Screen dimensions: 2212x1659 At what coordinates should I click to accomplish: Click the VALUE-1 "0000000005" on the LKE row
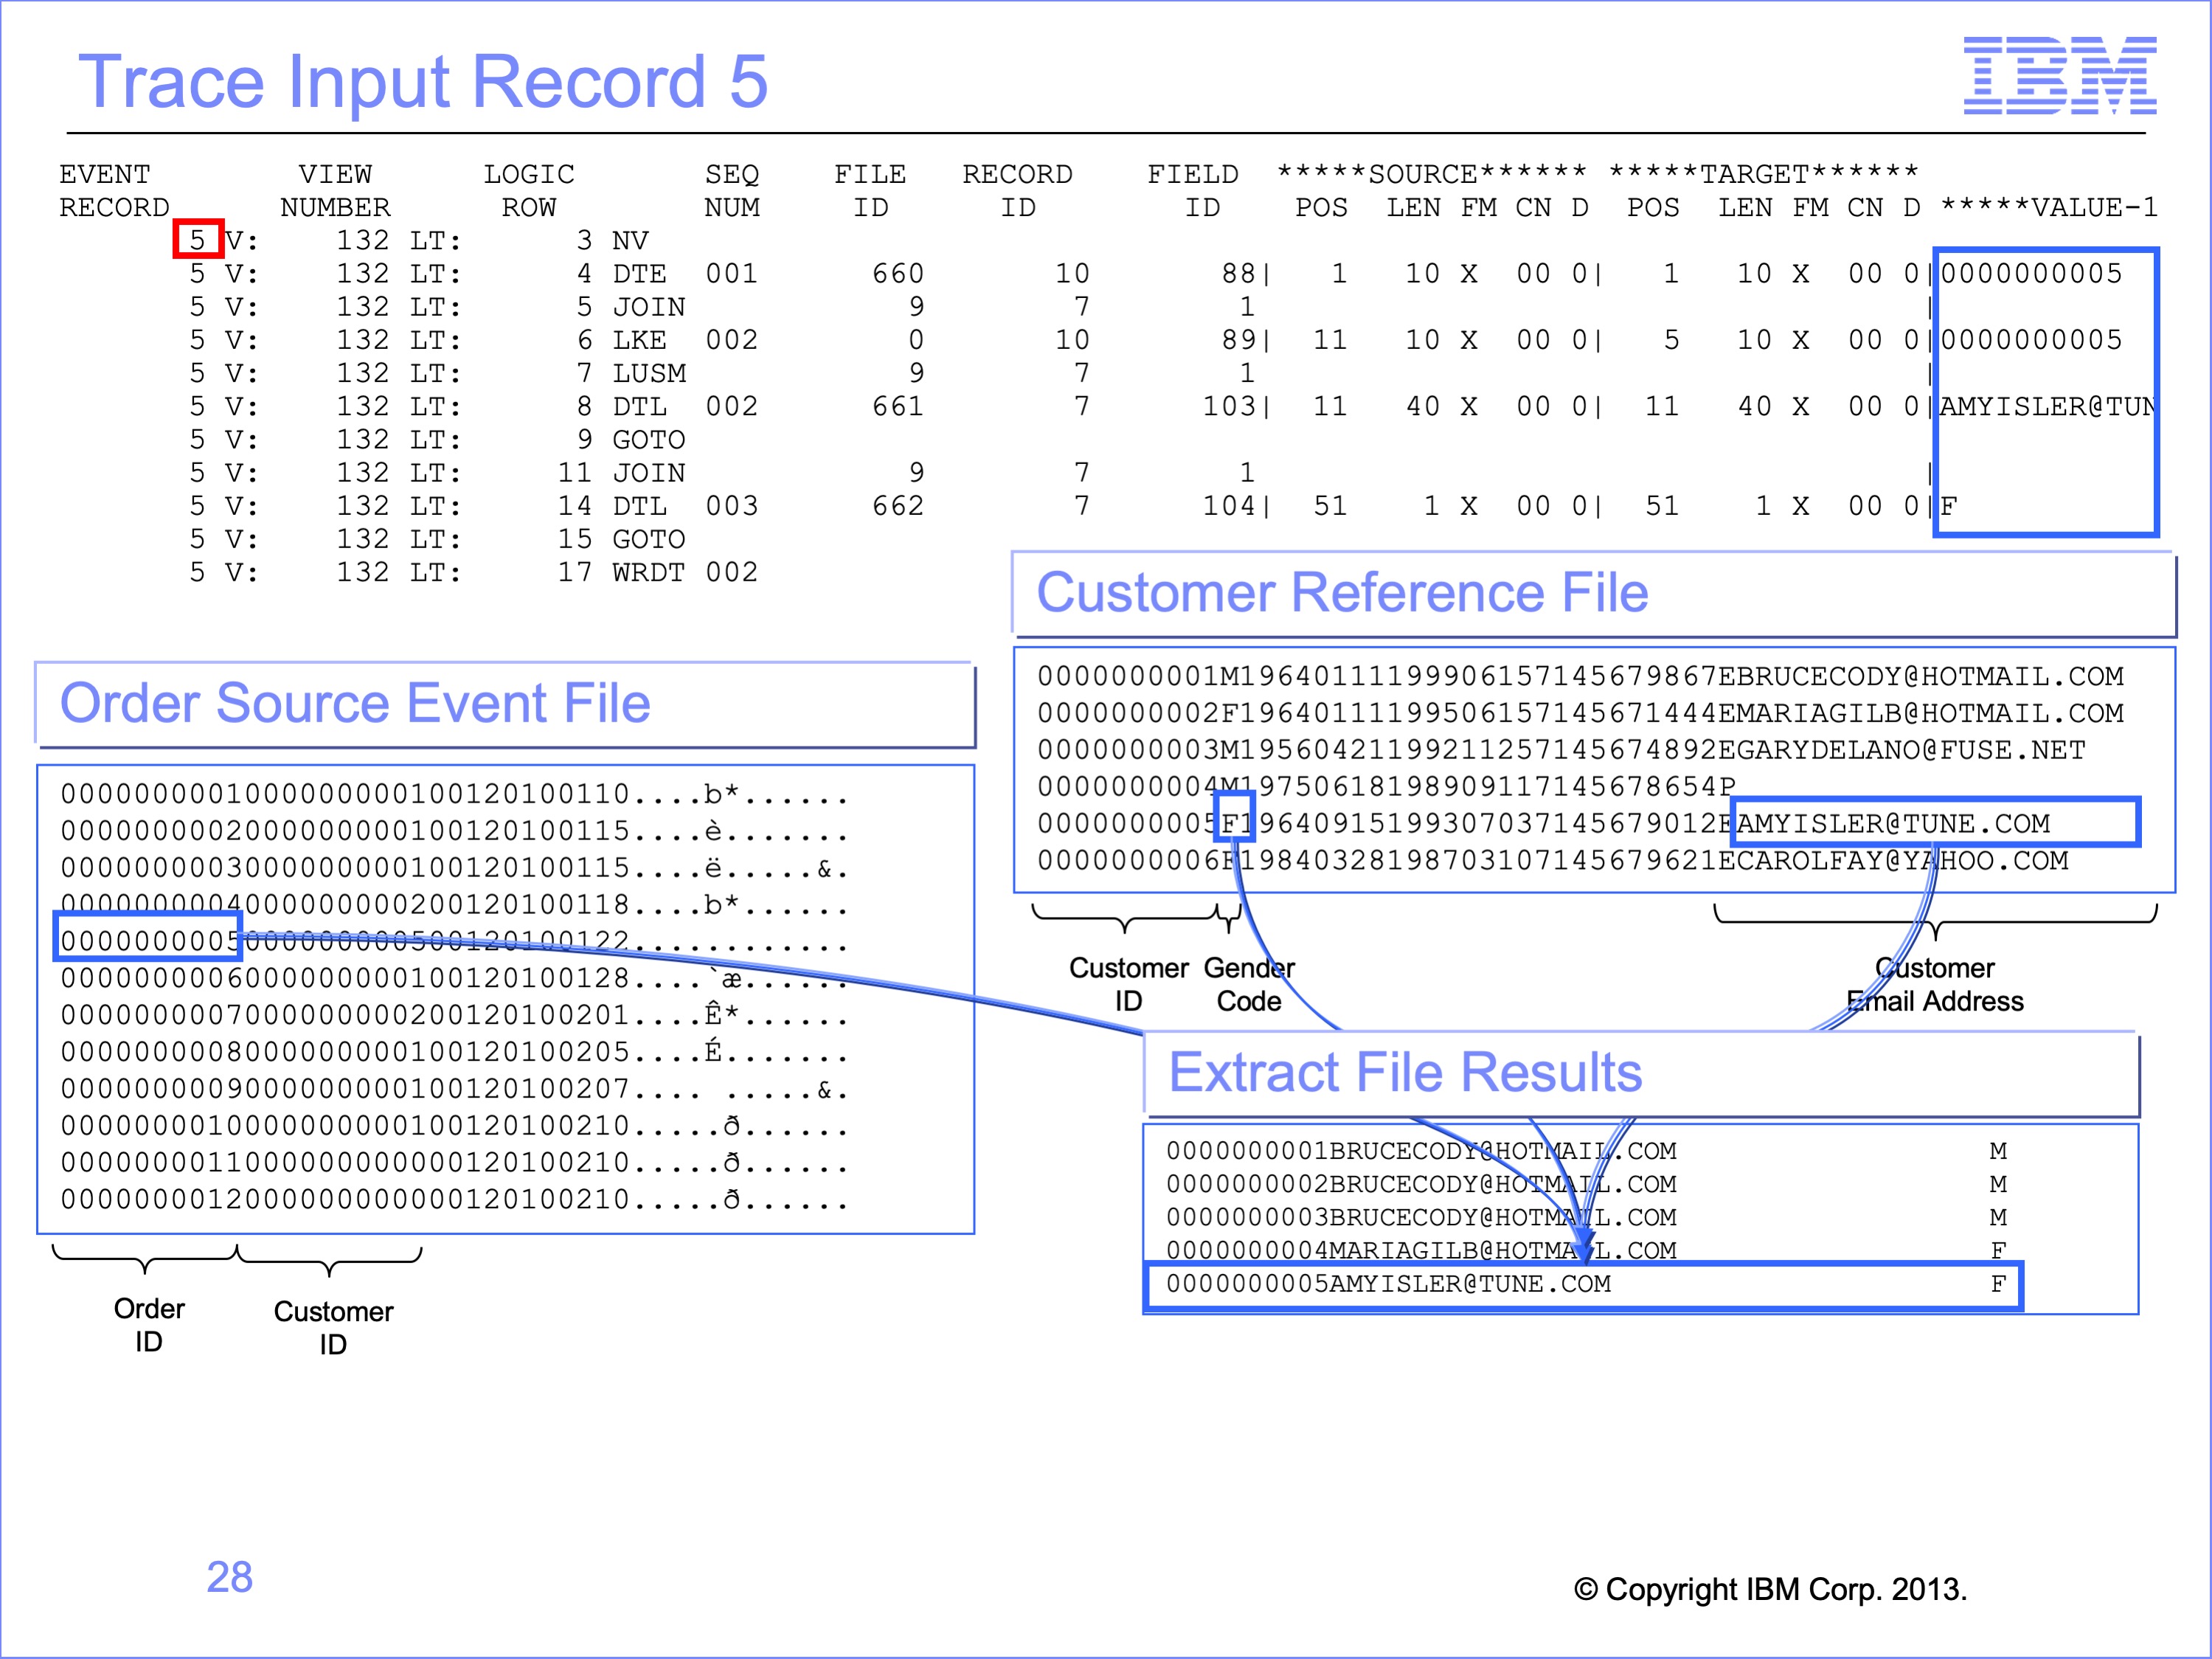(2031, 340)
